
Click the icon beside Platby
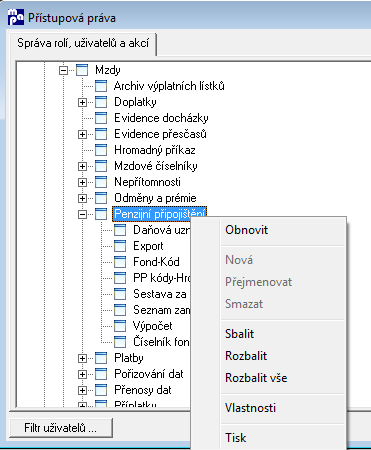(x=101, y=358)
